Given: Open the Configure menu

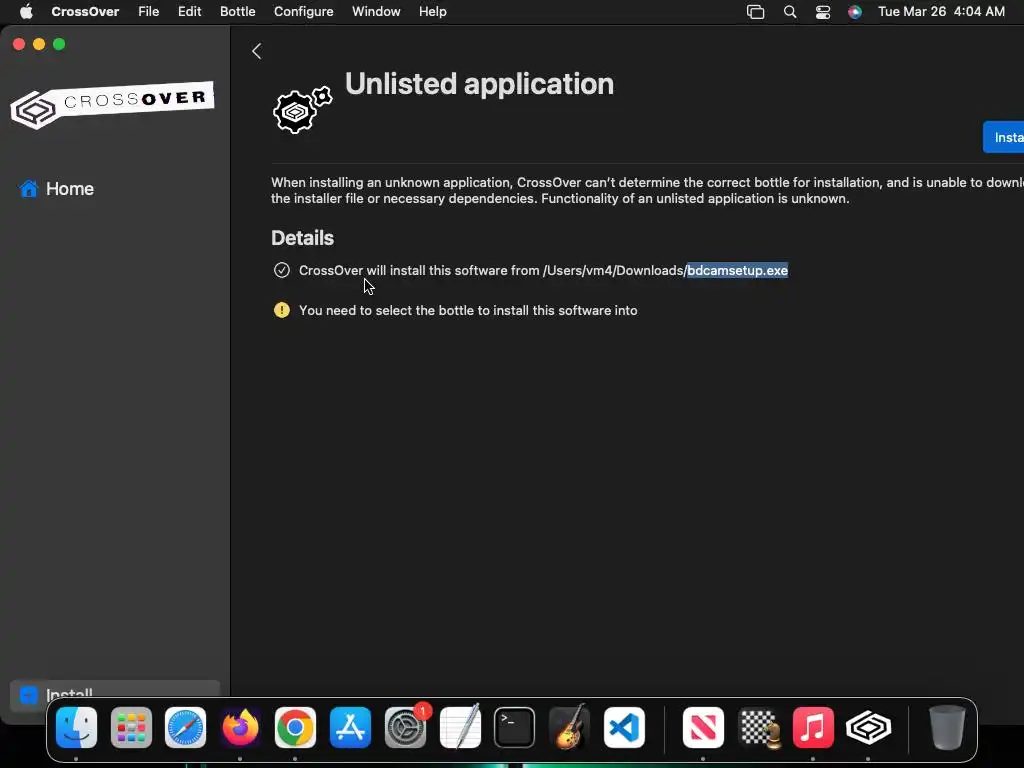Looking at the screenshot, I should pos(304,12).
